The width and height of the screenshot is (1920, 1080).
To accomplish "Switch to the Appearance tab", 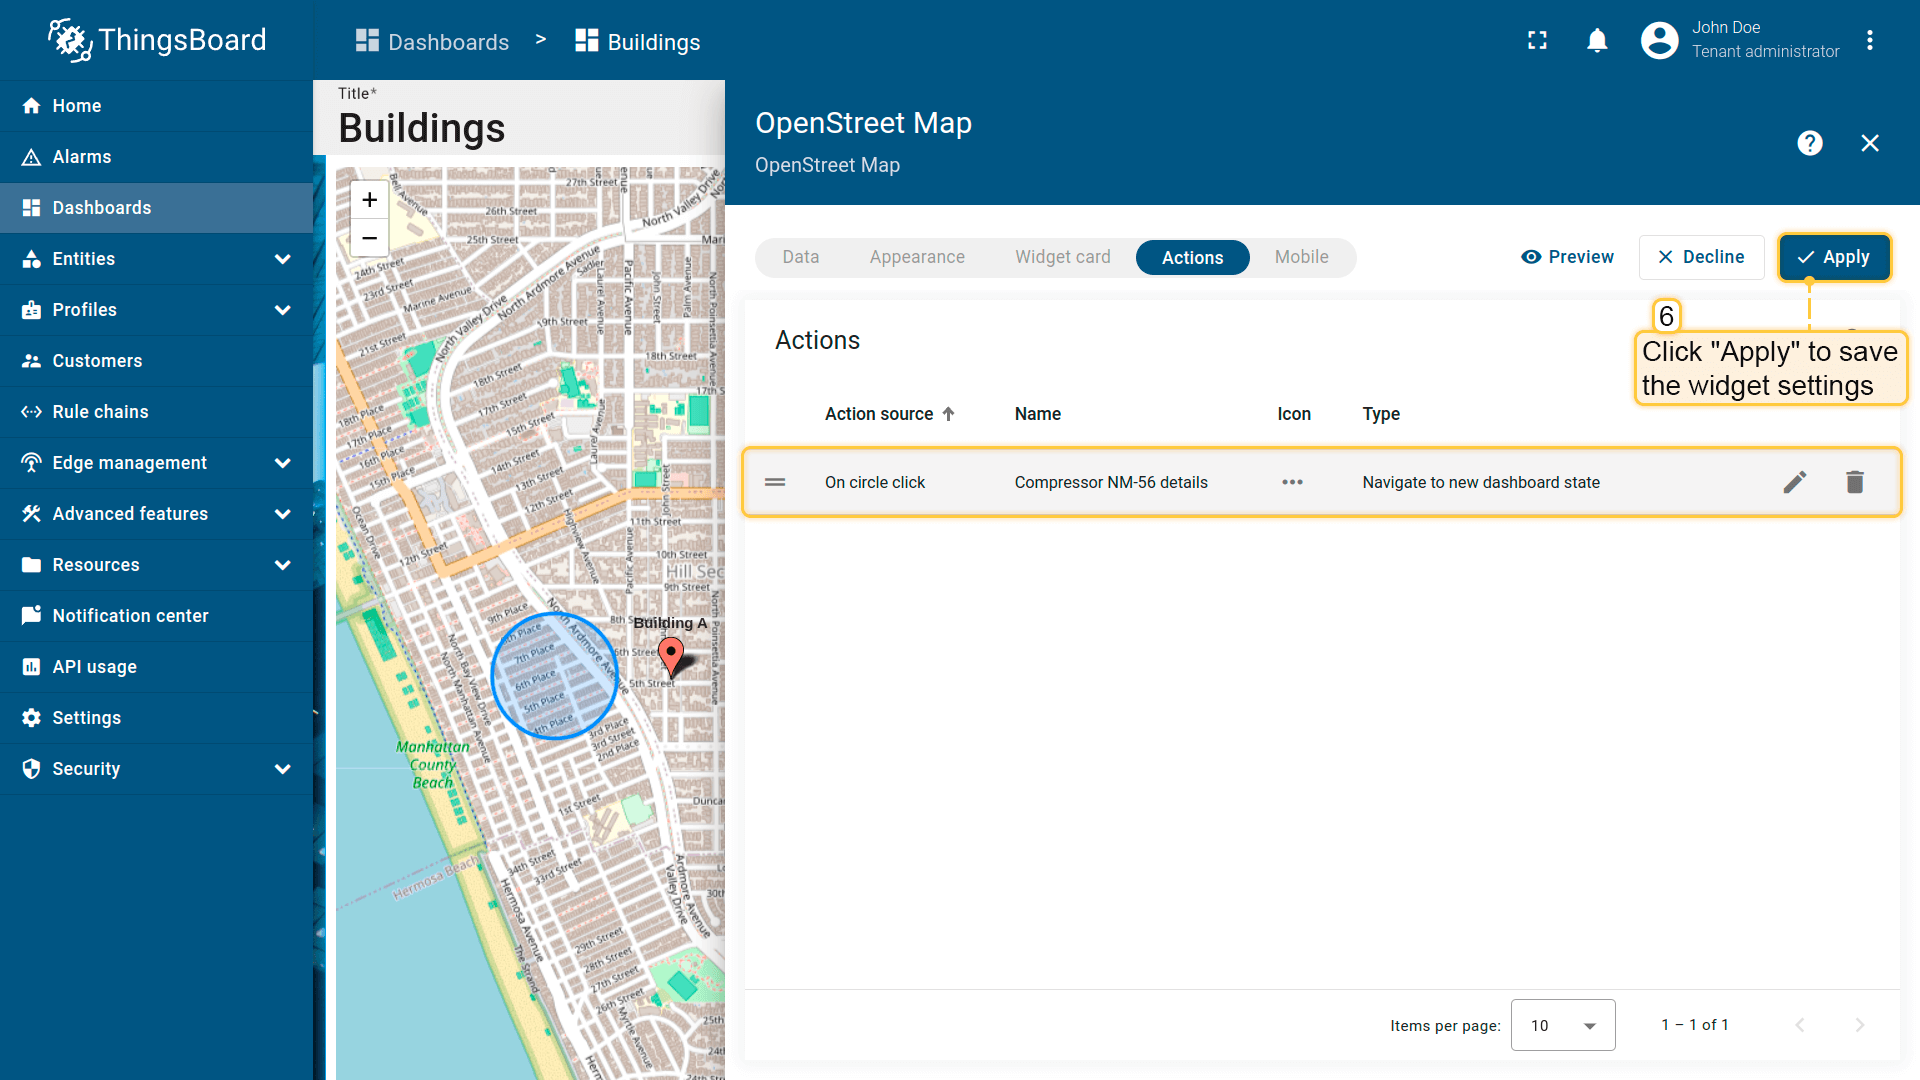I will point(917,257).
